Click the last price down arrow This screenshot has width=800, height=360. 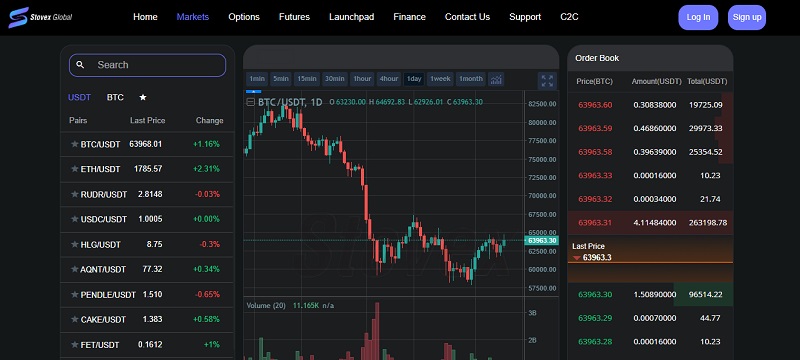577,258
